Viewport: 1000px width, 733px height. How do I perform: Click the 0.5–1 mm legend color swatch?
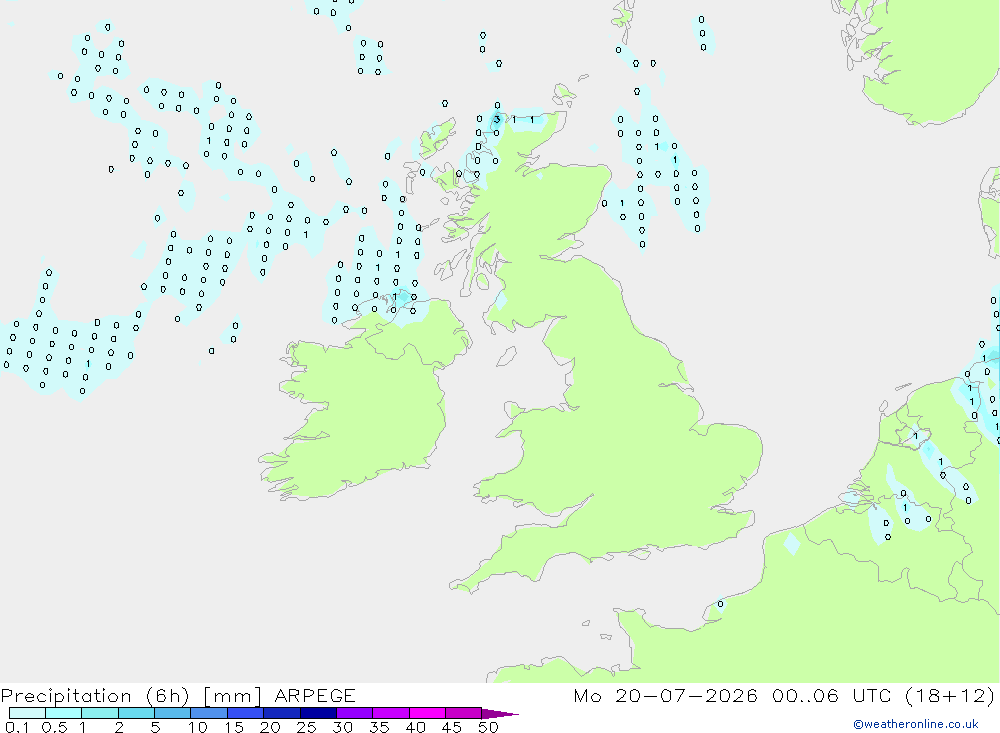(x=64, y=713)
